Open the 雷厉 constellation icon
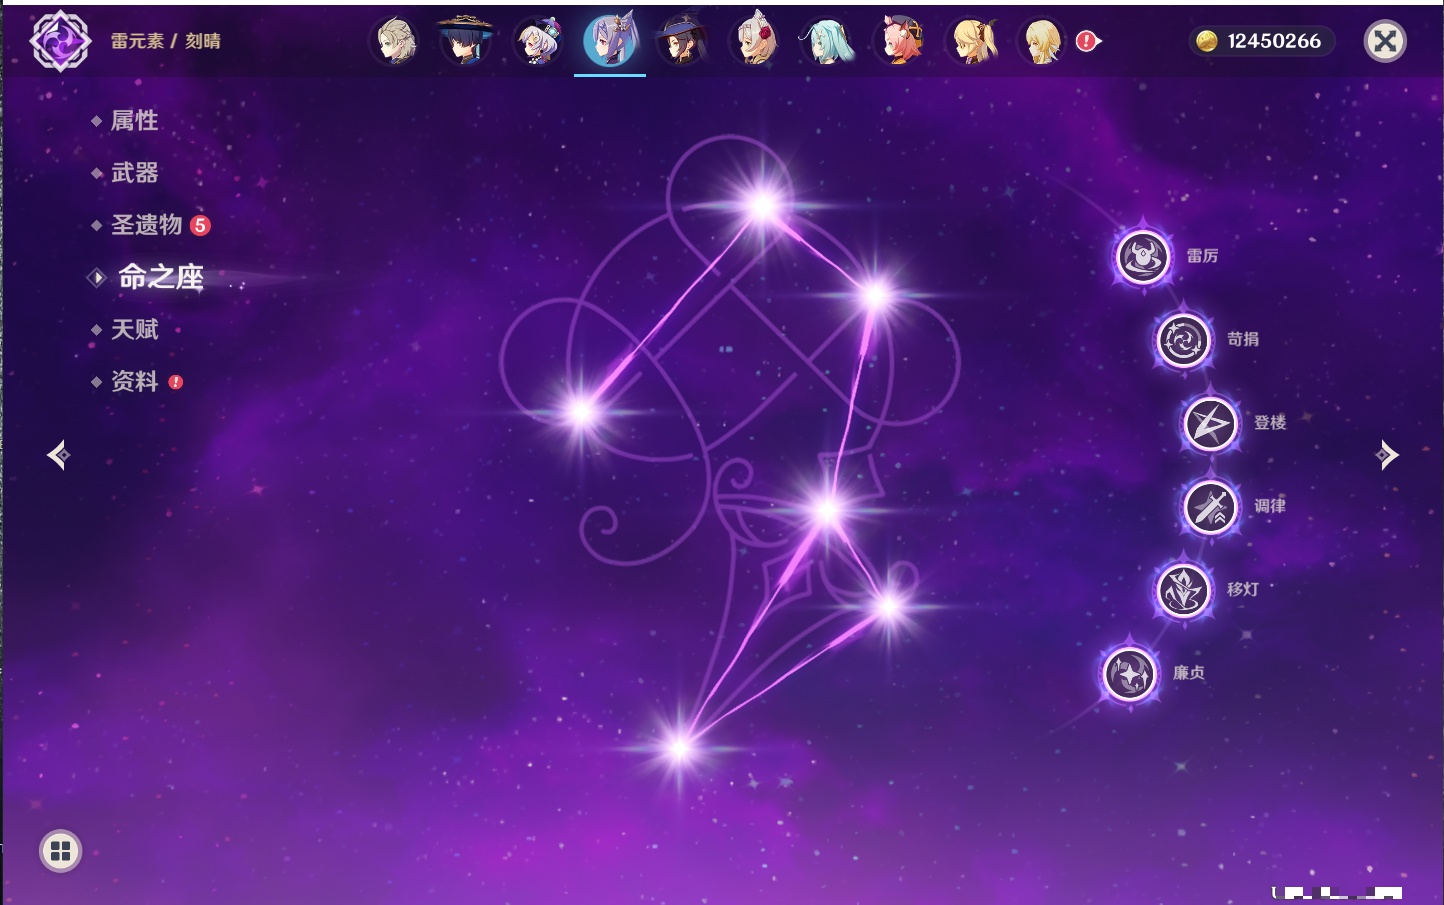 click(1143, 257)
